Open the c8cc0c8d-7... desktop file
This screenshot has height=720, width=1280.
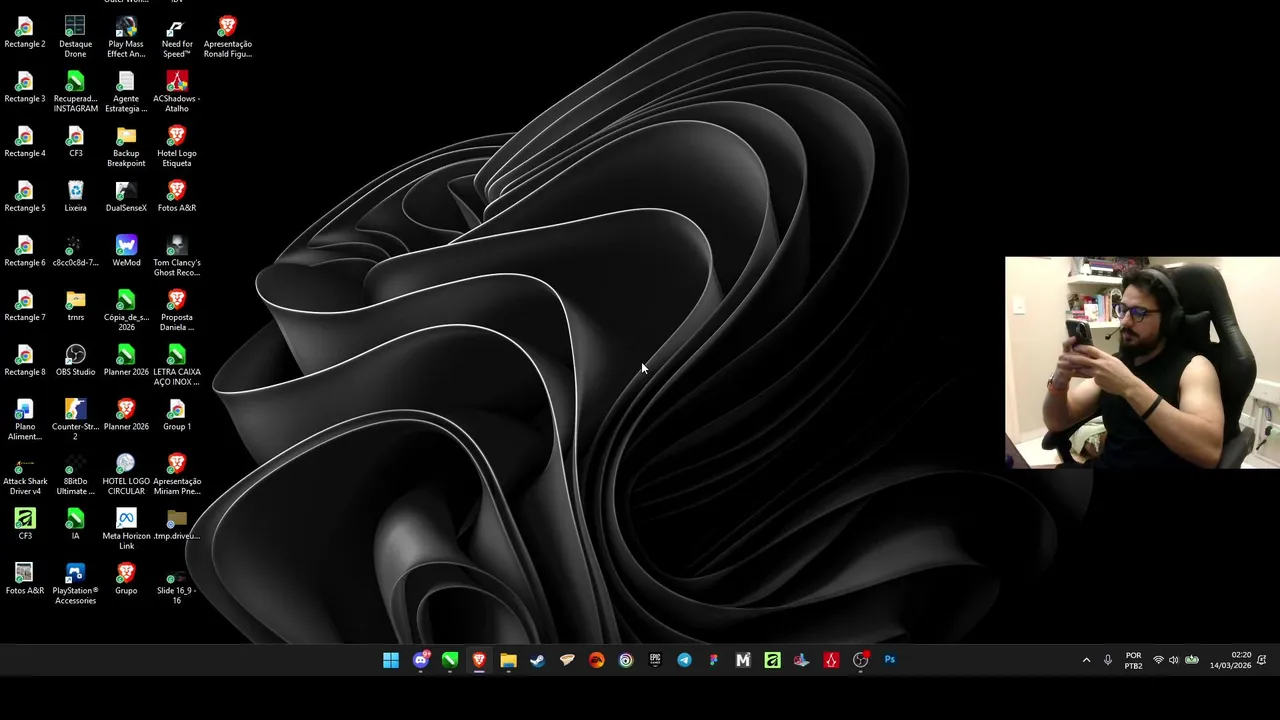(x=75, y=250)
